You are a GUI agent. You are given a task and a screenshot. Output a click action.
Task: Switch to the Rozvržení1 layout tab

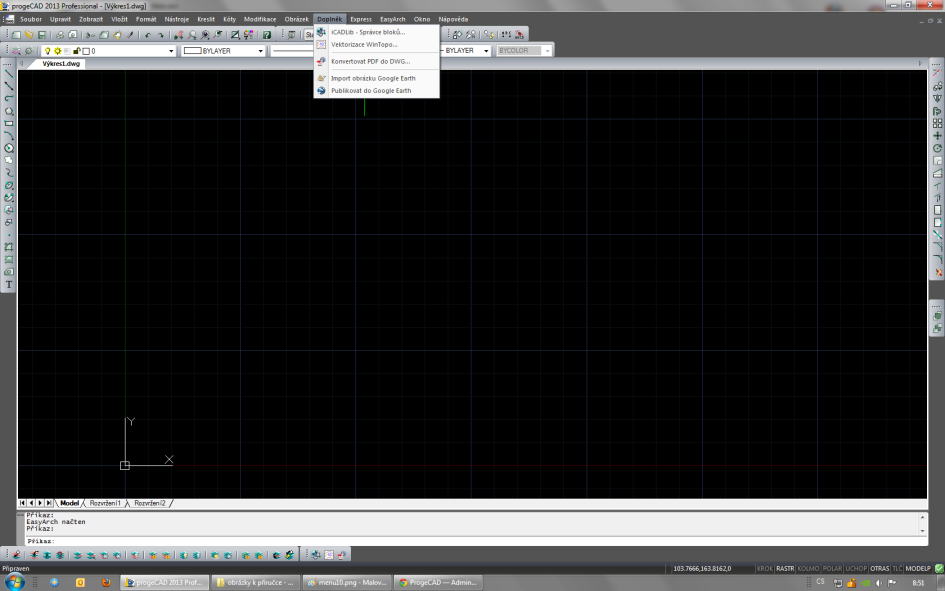point(105,503)
